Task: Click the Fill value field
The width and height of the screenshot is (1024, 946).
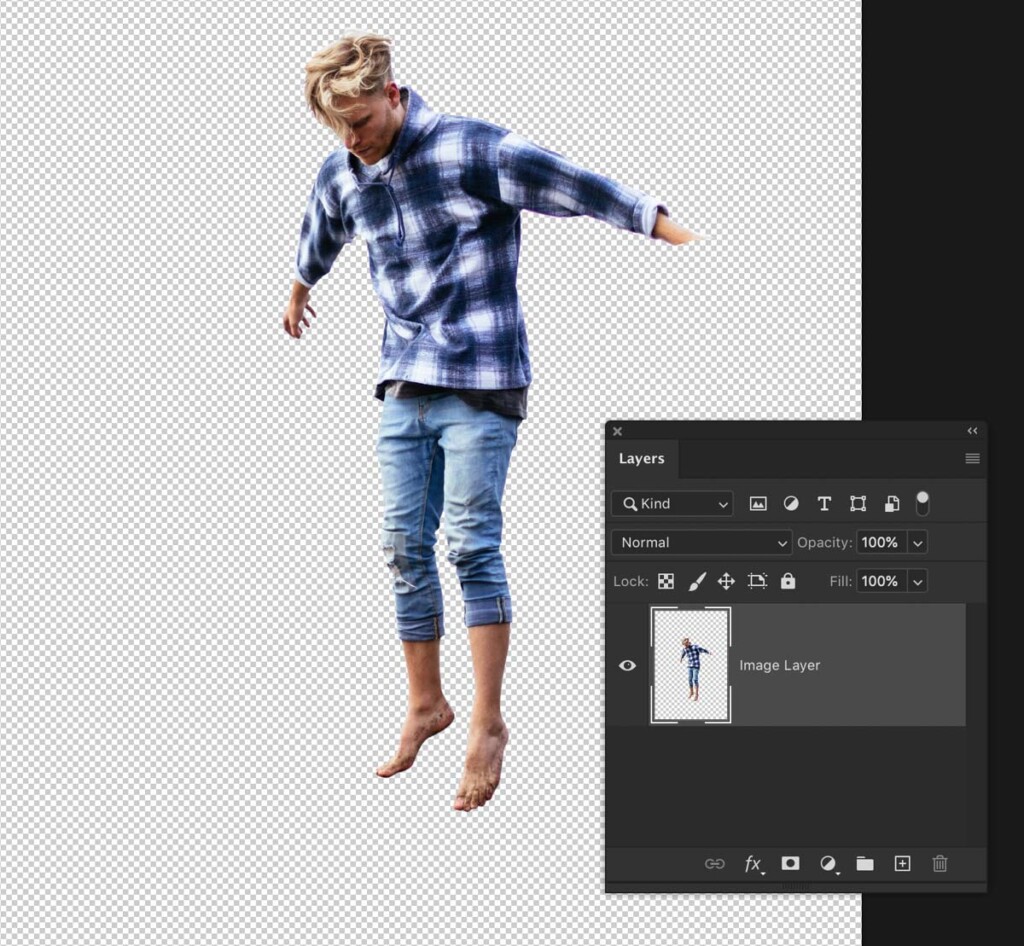Action: click(x=882, y=581)
